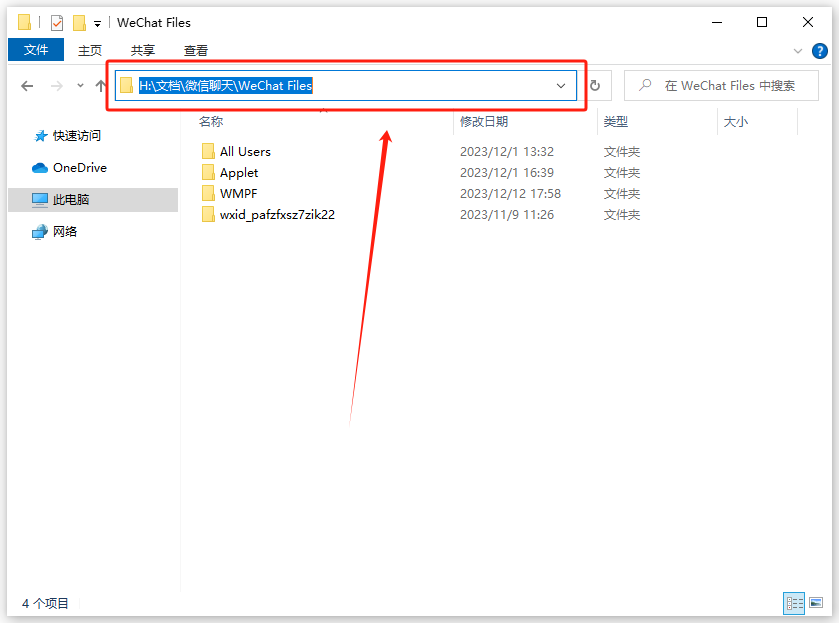The height and width of the screenshot is (623, 839).
Task: Open the Help question mark icon
Action: pyautogui.click(x=819, y=51)
